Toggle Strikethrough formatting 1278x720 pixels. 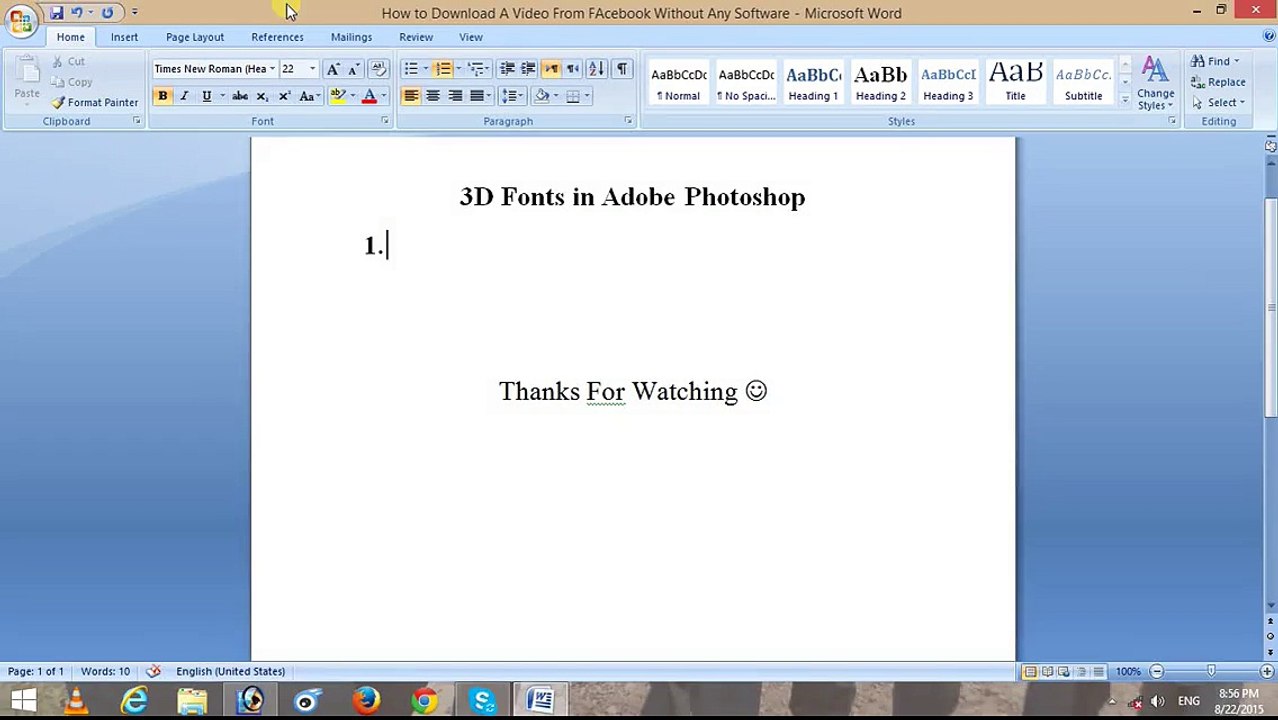coord(240,96)
